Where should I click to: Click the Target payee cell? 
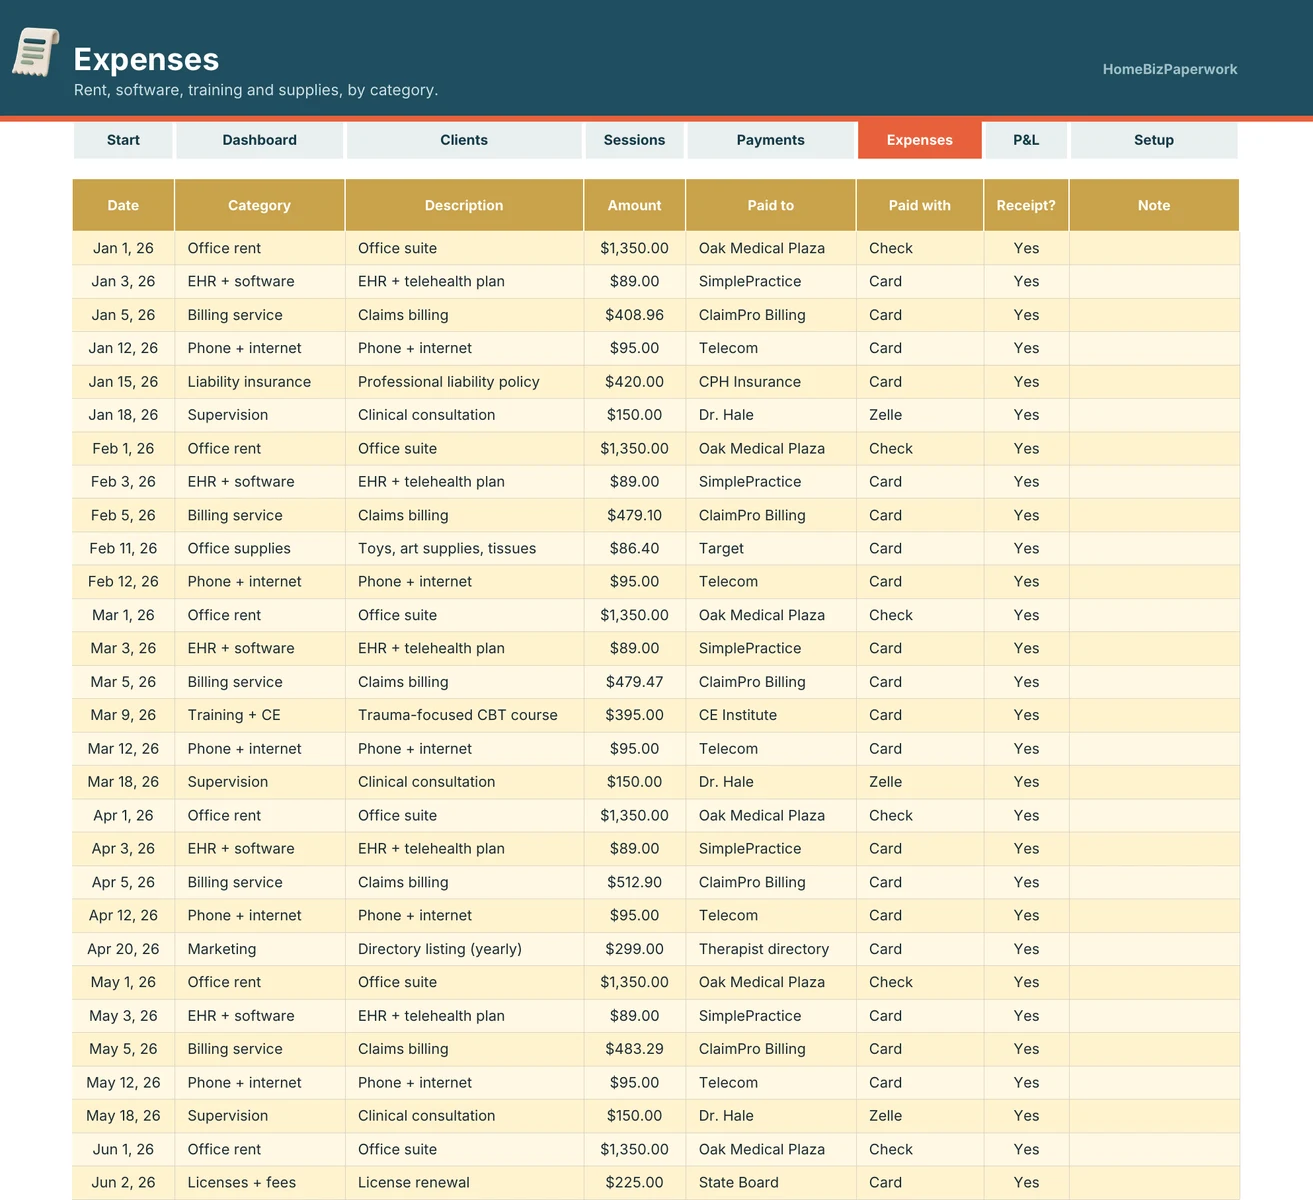[x=770, y=548]
